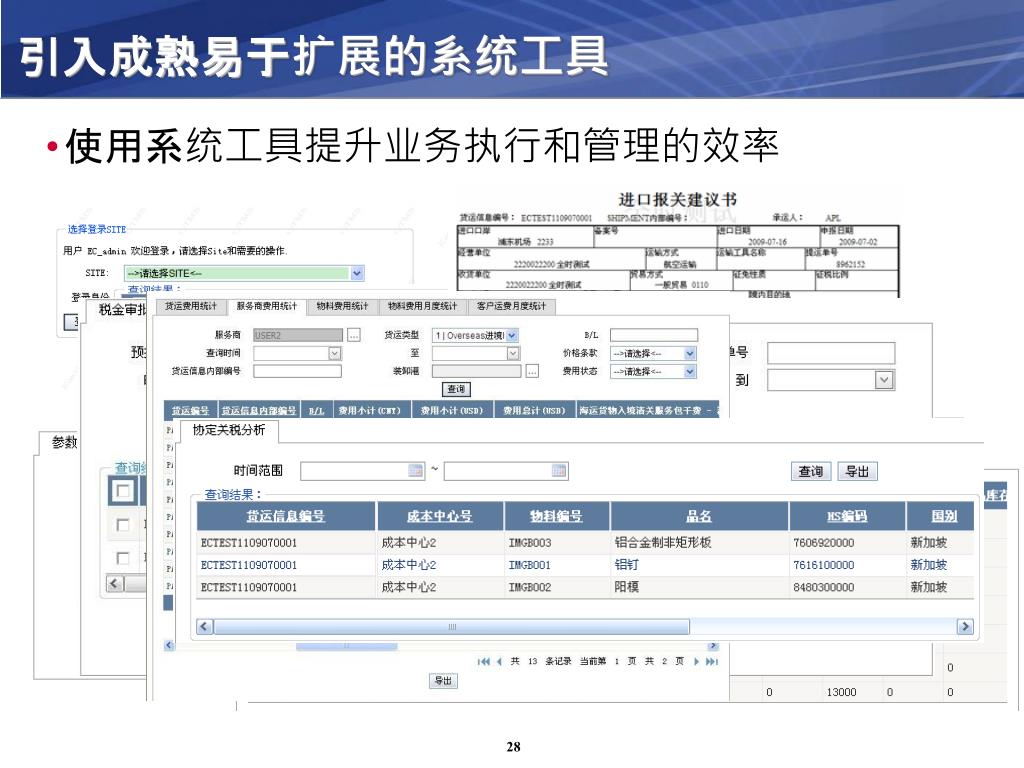The image size is (1024, 768).
Task: Click 查询 button in 服务商费用统计 form
Action: [x=456, y=389]
